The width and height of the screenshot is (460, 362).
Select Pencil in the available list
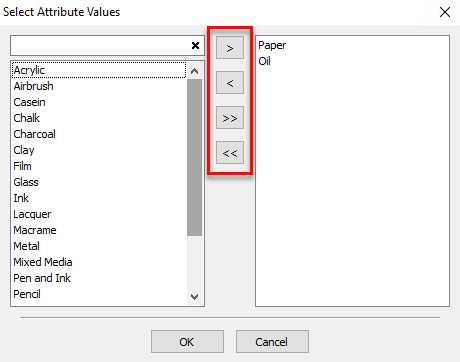[99, 294]
